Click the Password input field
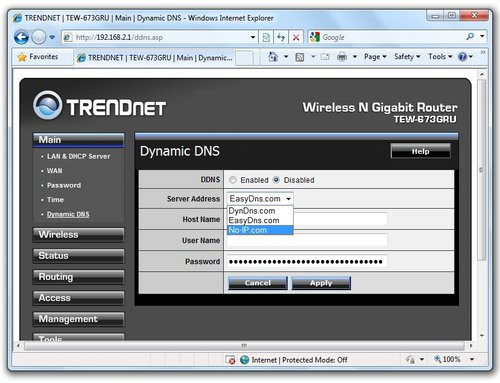 tap(307, 261)
